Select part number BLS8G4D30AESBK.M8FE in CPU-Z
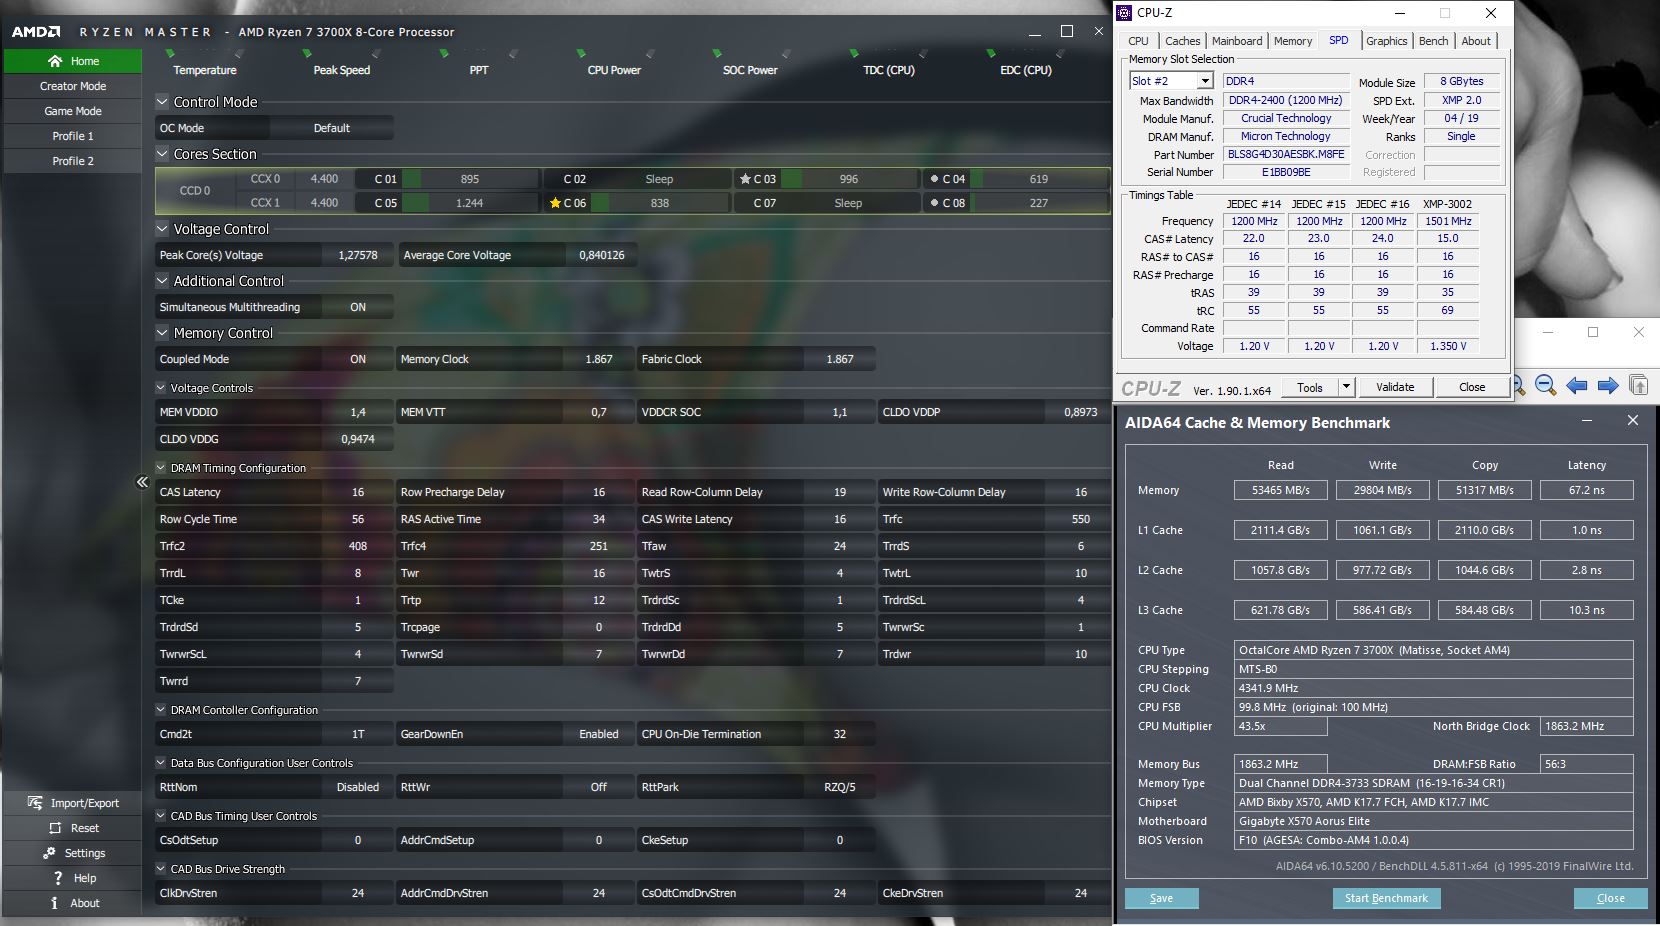The height and width of the screenshot is (926, 1660). tap(1286, 155)
